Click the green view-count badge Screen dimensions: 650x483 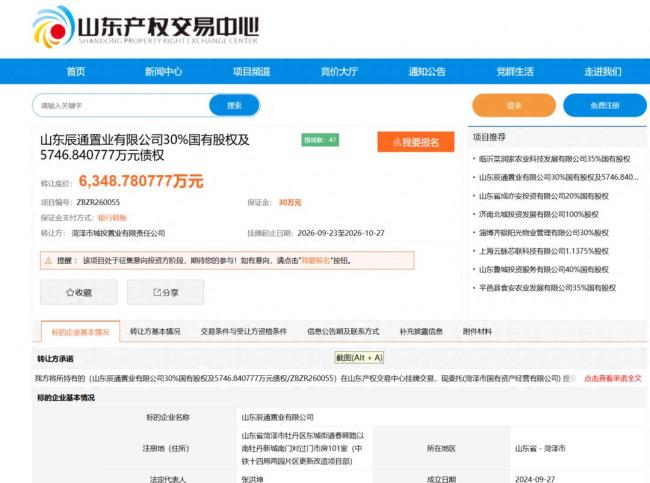(320, 140)
